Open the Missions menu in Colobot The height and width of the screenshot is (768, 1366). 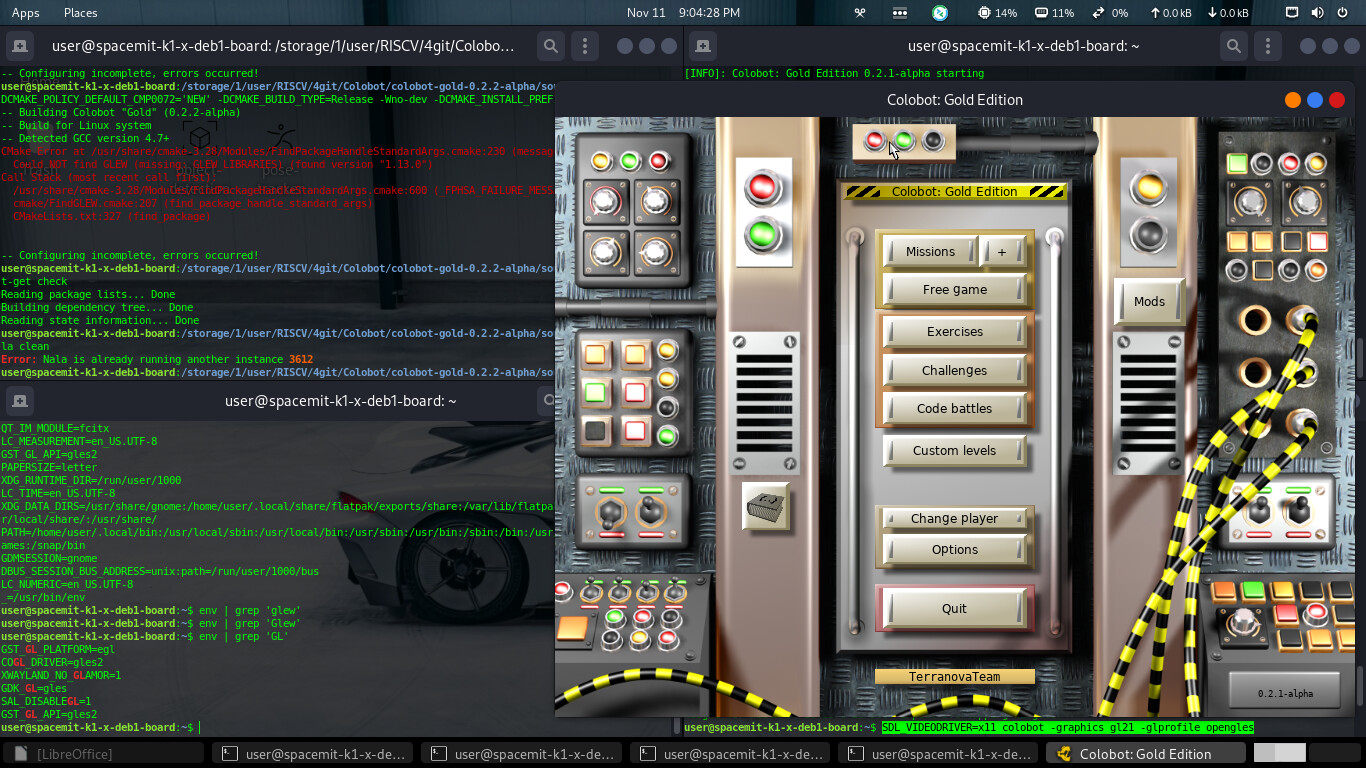(930, 252)
